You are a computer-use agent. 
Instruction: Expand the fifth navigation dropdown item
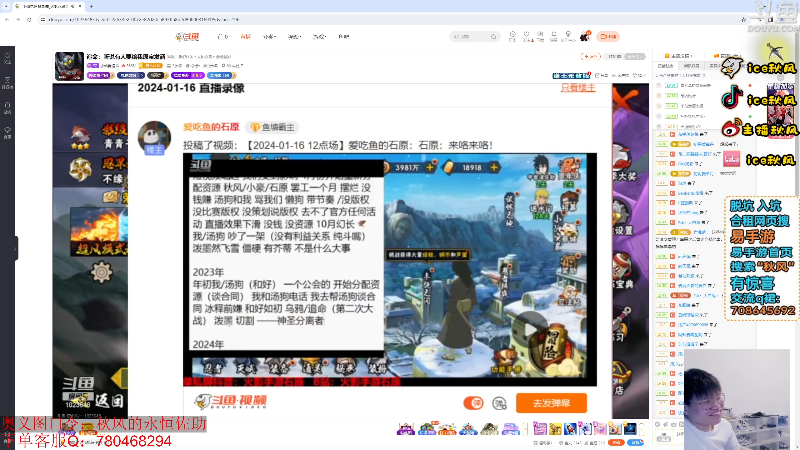tap(319, 37)
